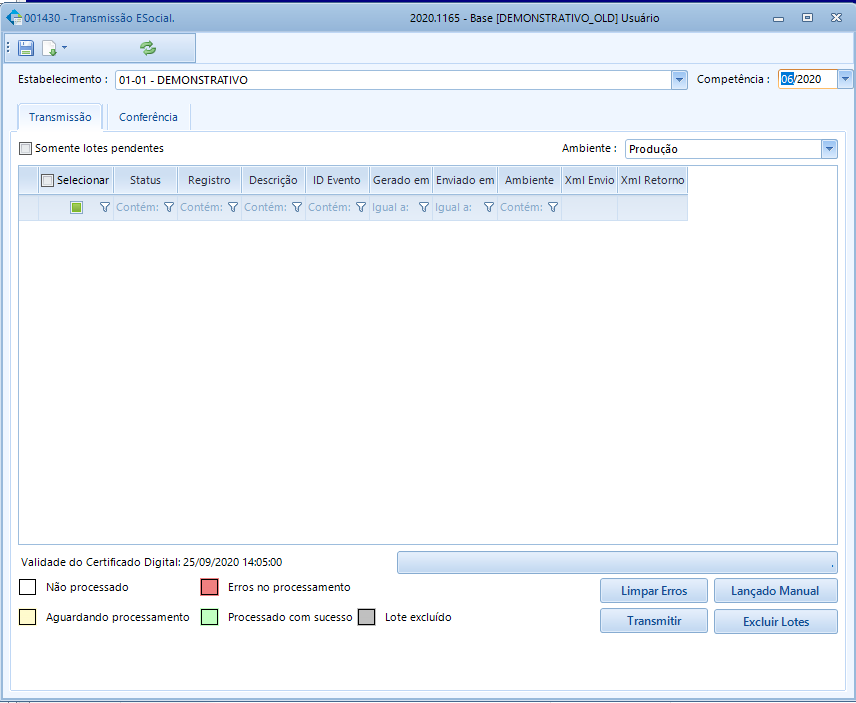
Task: Open the export dropdown arrow beside document icon
Action: click(x=64, y=47)
